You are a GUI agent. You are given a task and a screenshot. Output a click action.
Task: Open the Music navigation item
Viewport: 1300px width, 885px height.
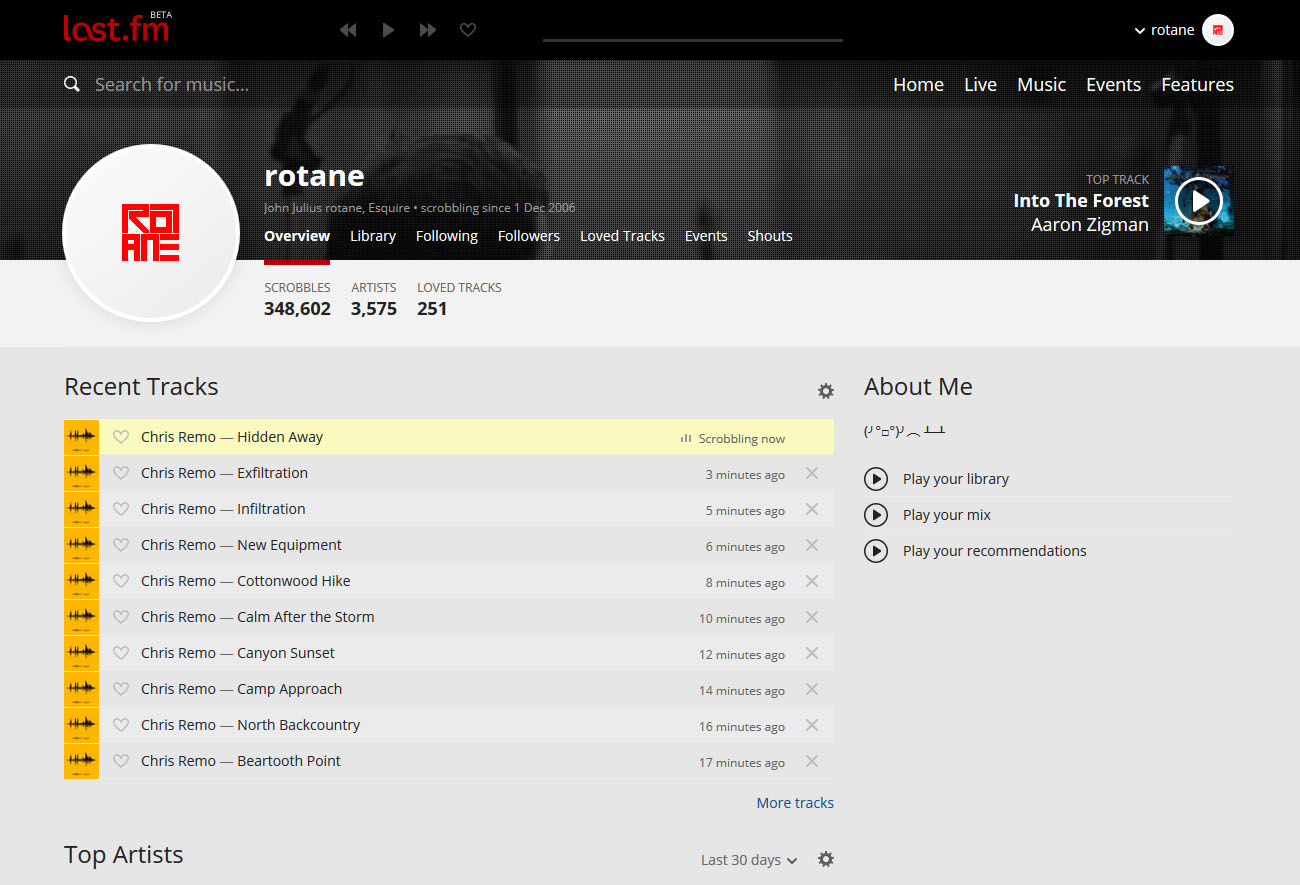1041,85
